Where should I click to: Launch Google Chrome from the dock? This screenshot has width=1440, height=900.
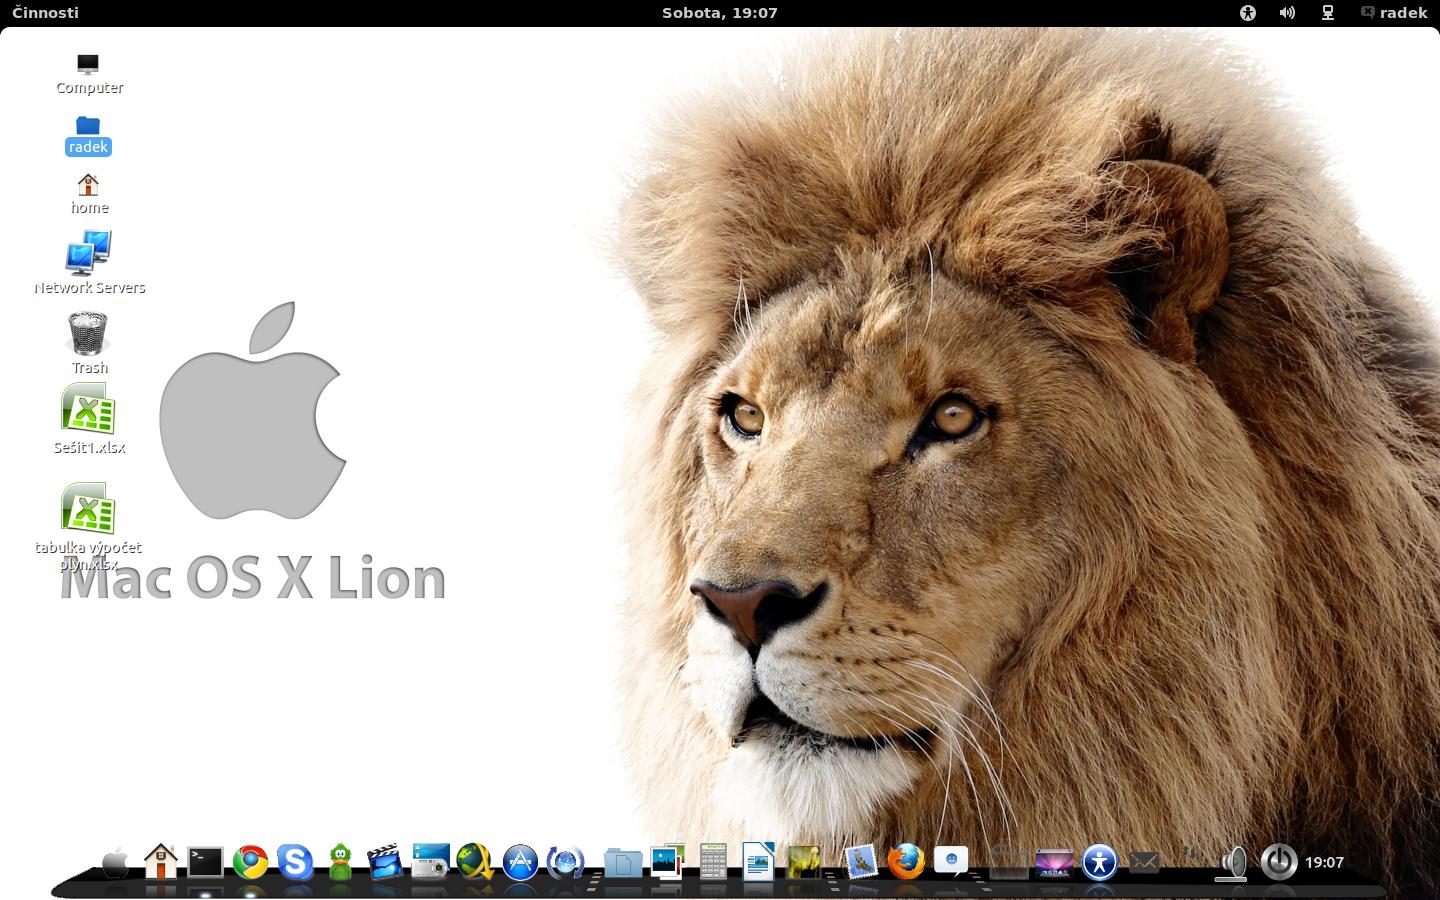pyautogui.click(x=250, y=861)
